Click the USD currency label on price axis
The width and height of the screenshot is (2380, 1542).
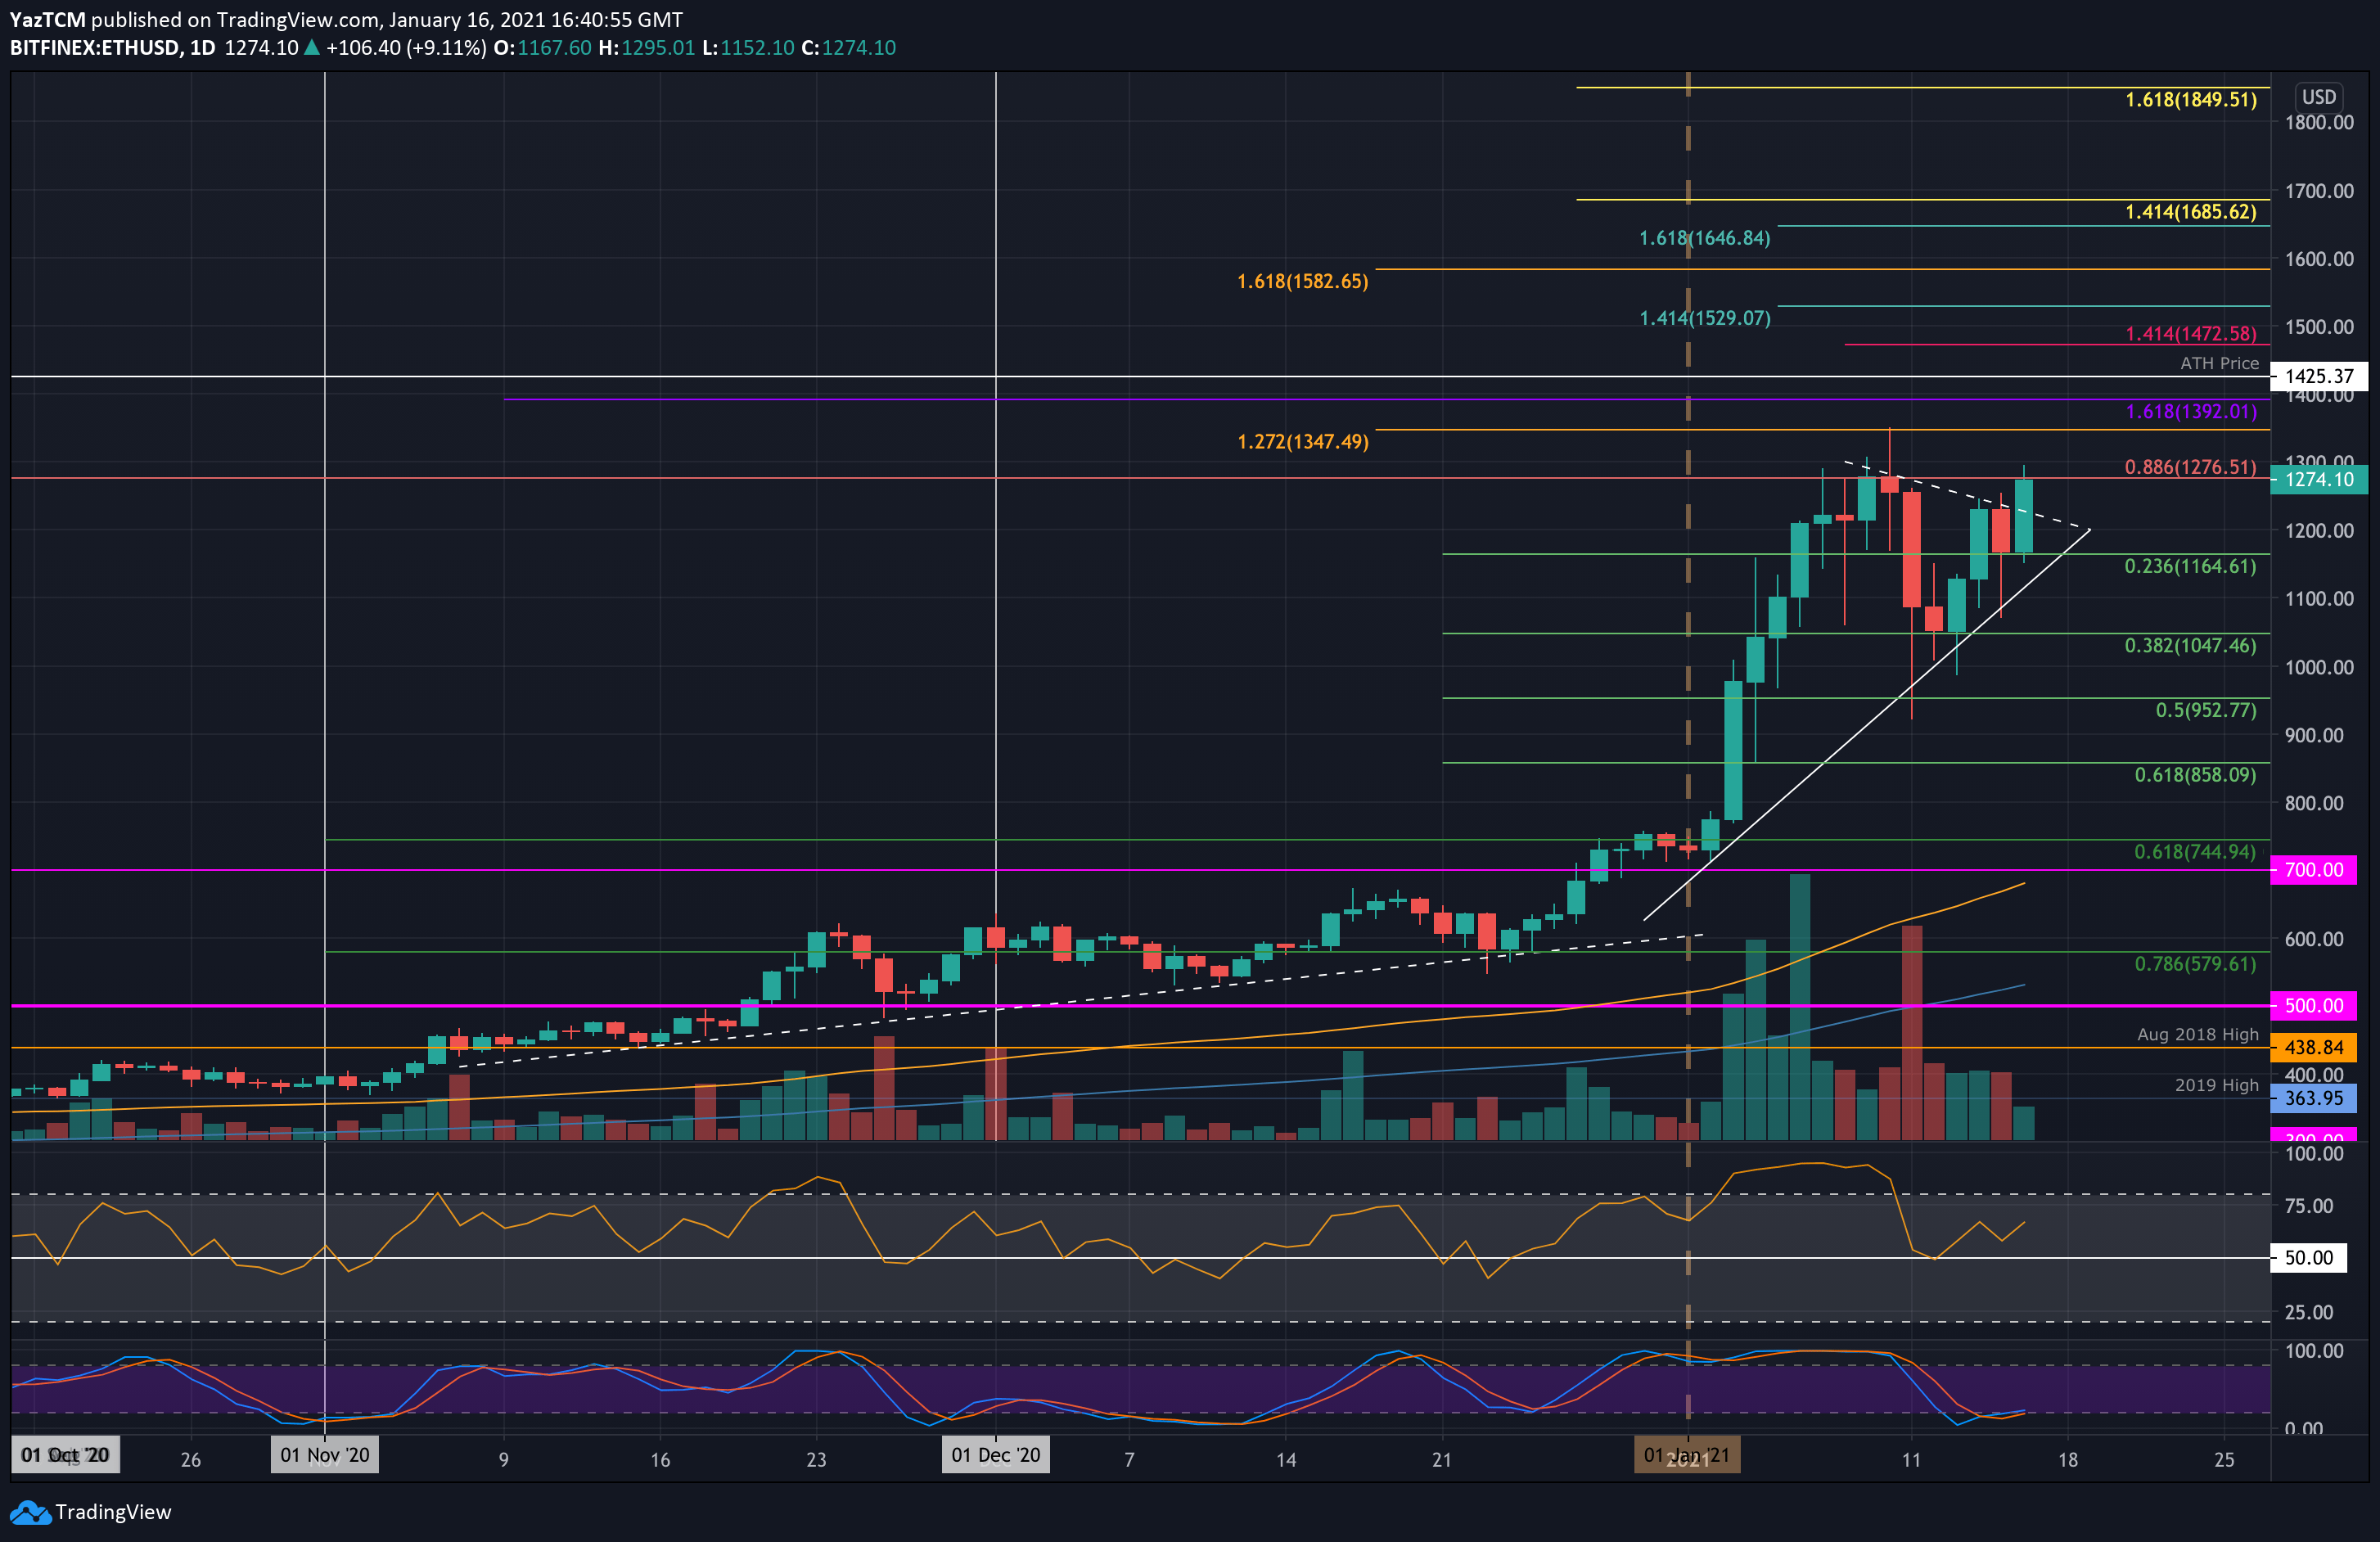[2319, 97]
